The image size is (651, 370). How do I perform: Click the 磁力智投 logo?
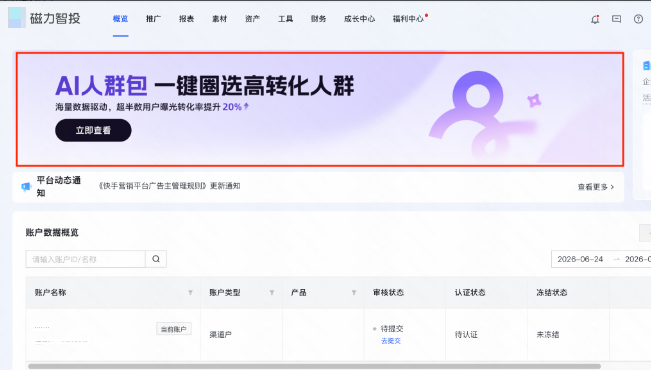click(x=44, y=18)
